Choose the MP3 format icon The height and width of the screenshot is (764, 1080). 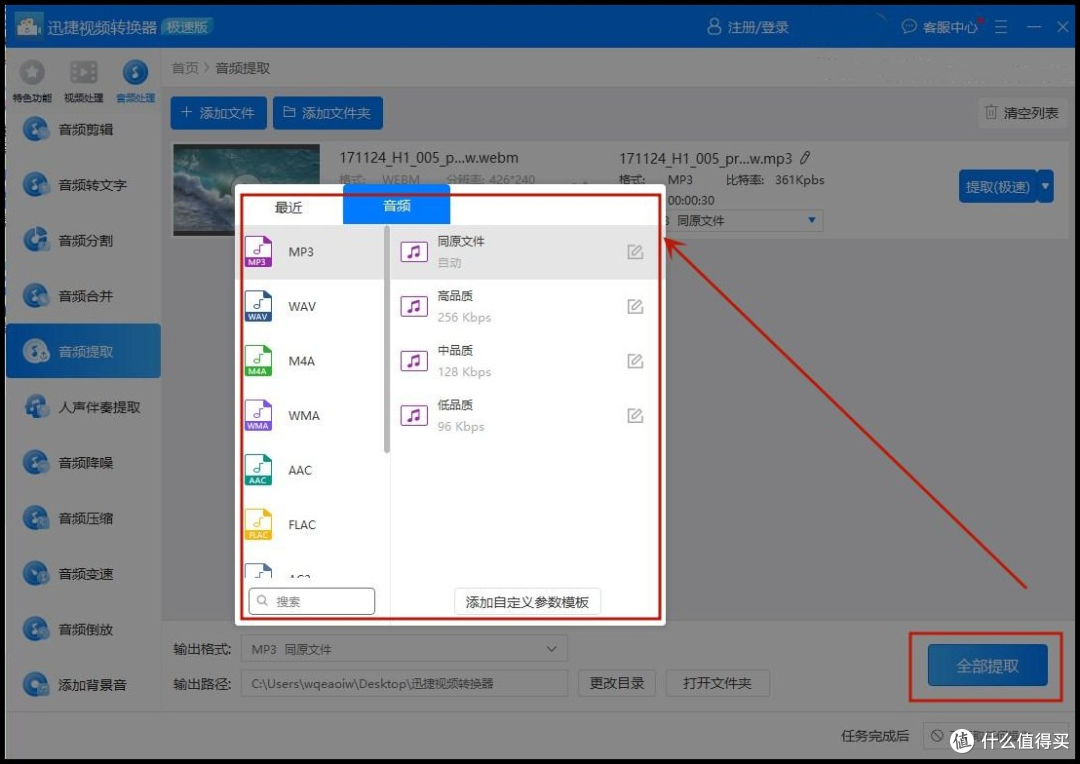tap(258, 251)
